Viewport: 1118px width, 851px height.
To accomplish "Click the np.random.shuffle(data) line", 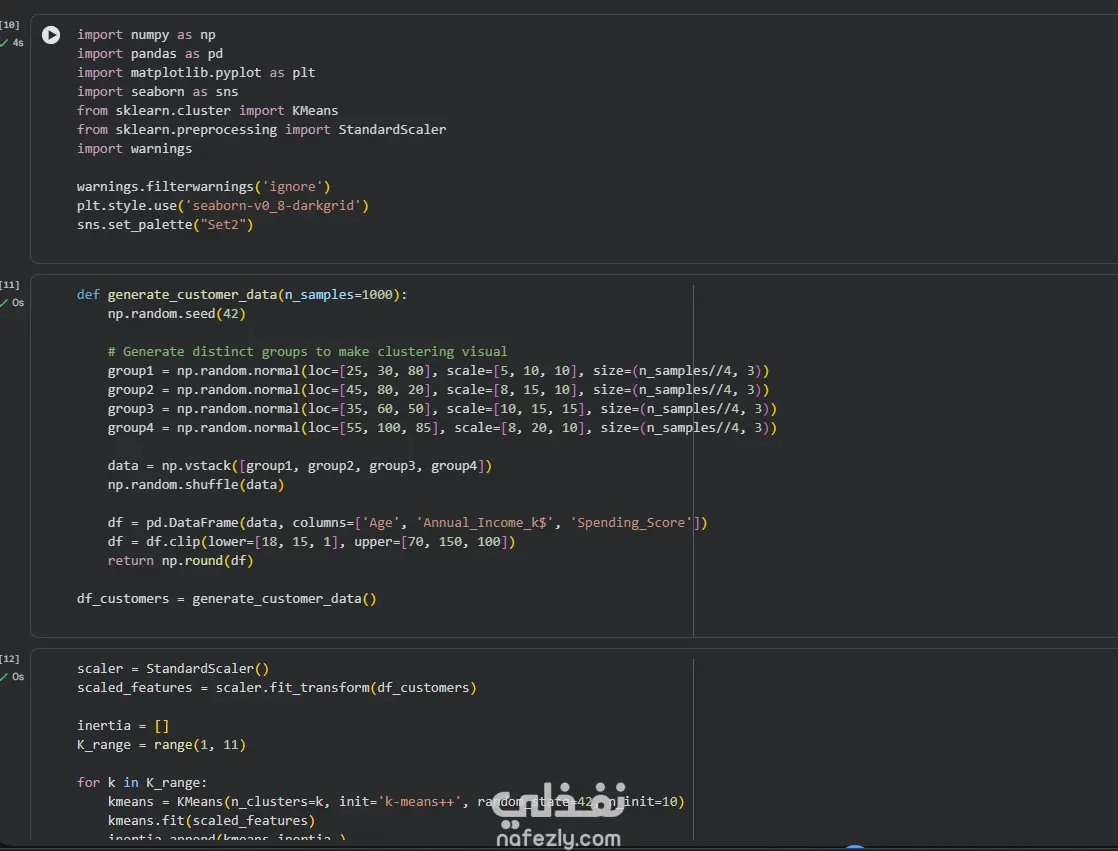I will (x=196, y=485).
